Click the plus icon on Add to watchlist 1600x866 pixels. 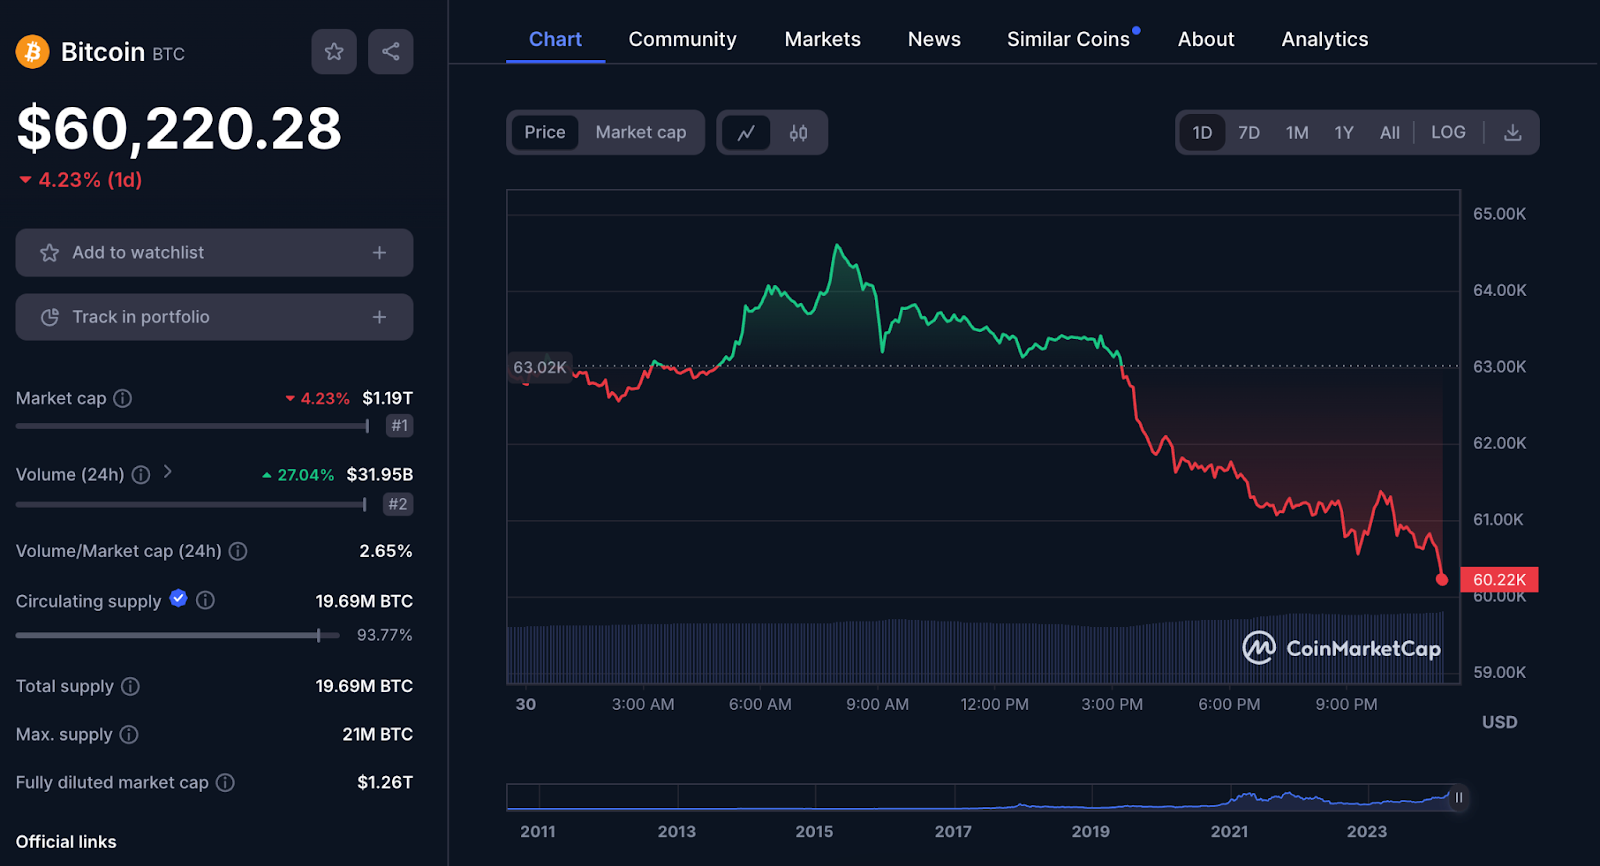(379, 253)
